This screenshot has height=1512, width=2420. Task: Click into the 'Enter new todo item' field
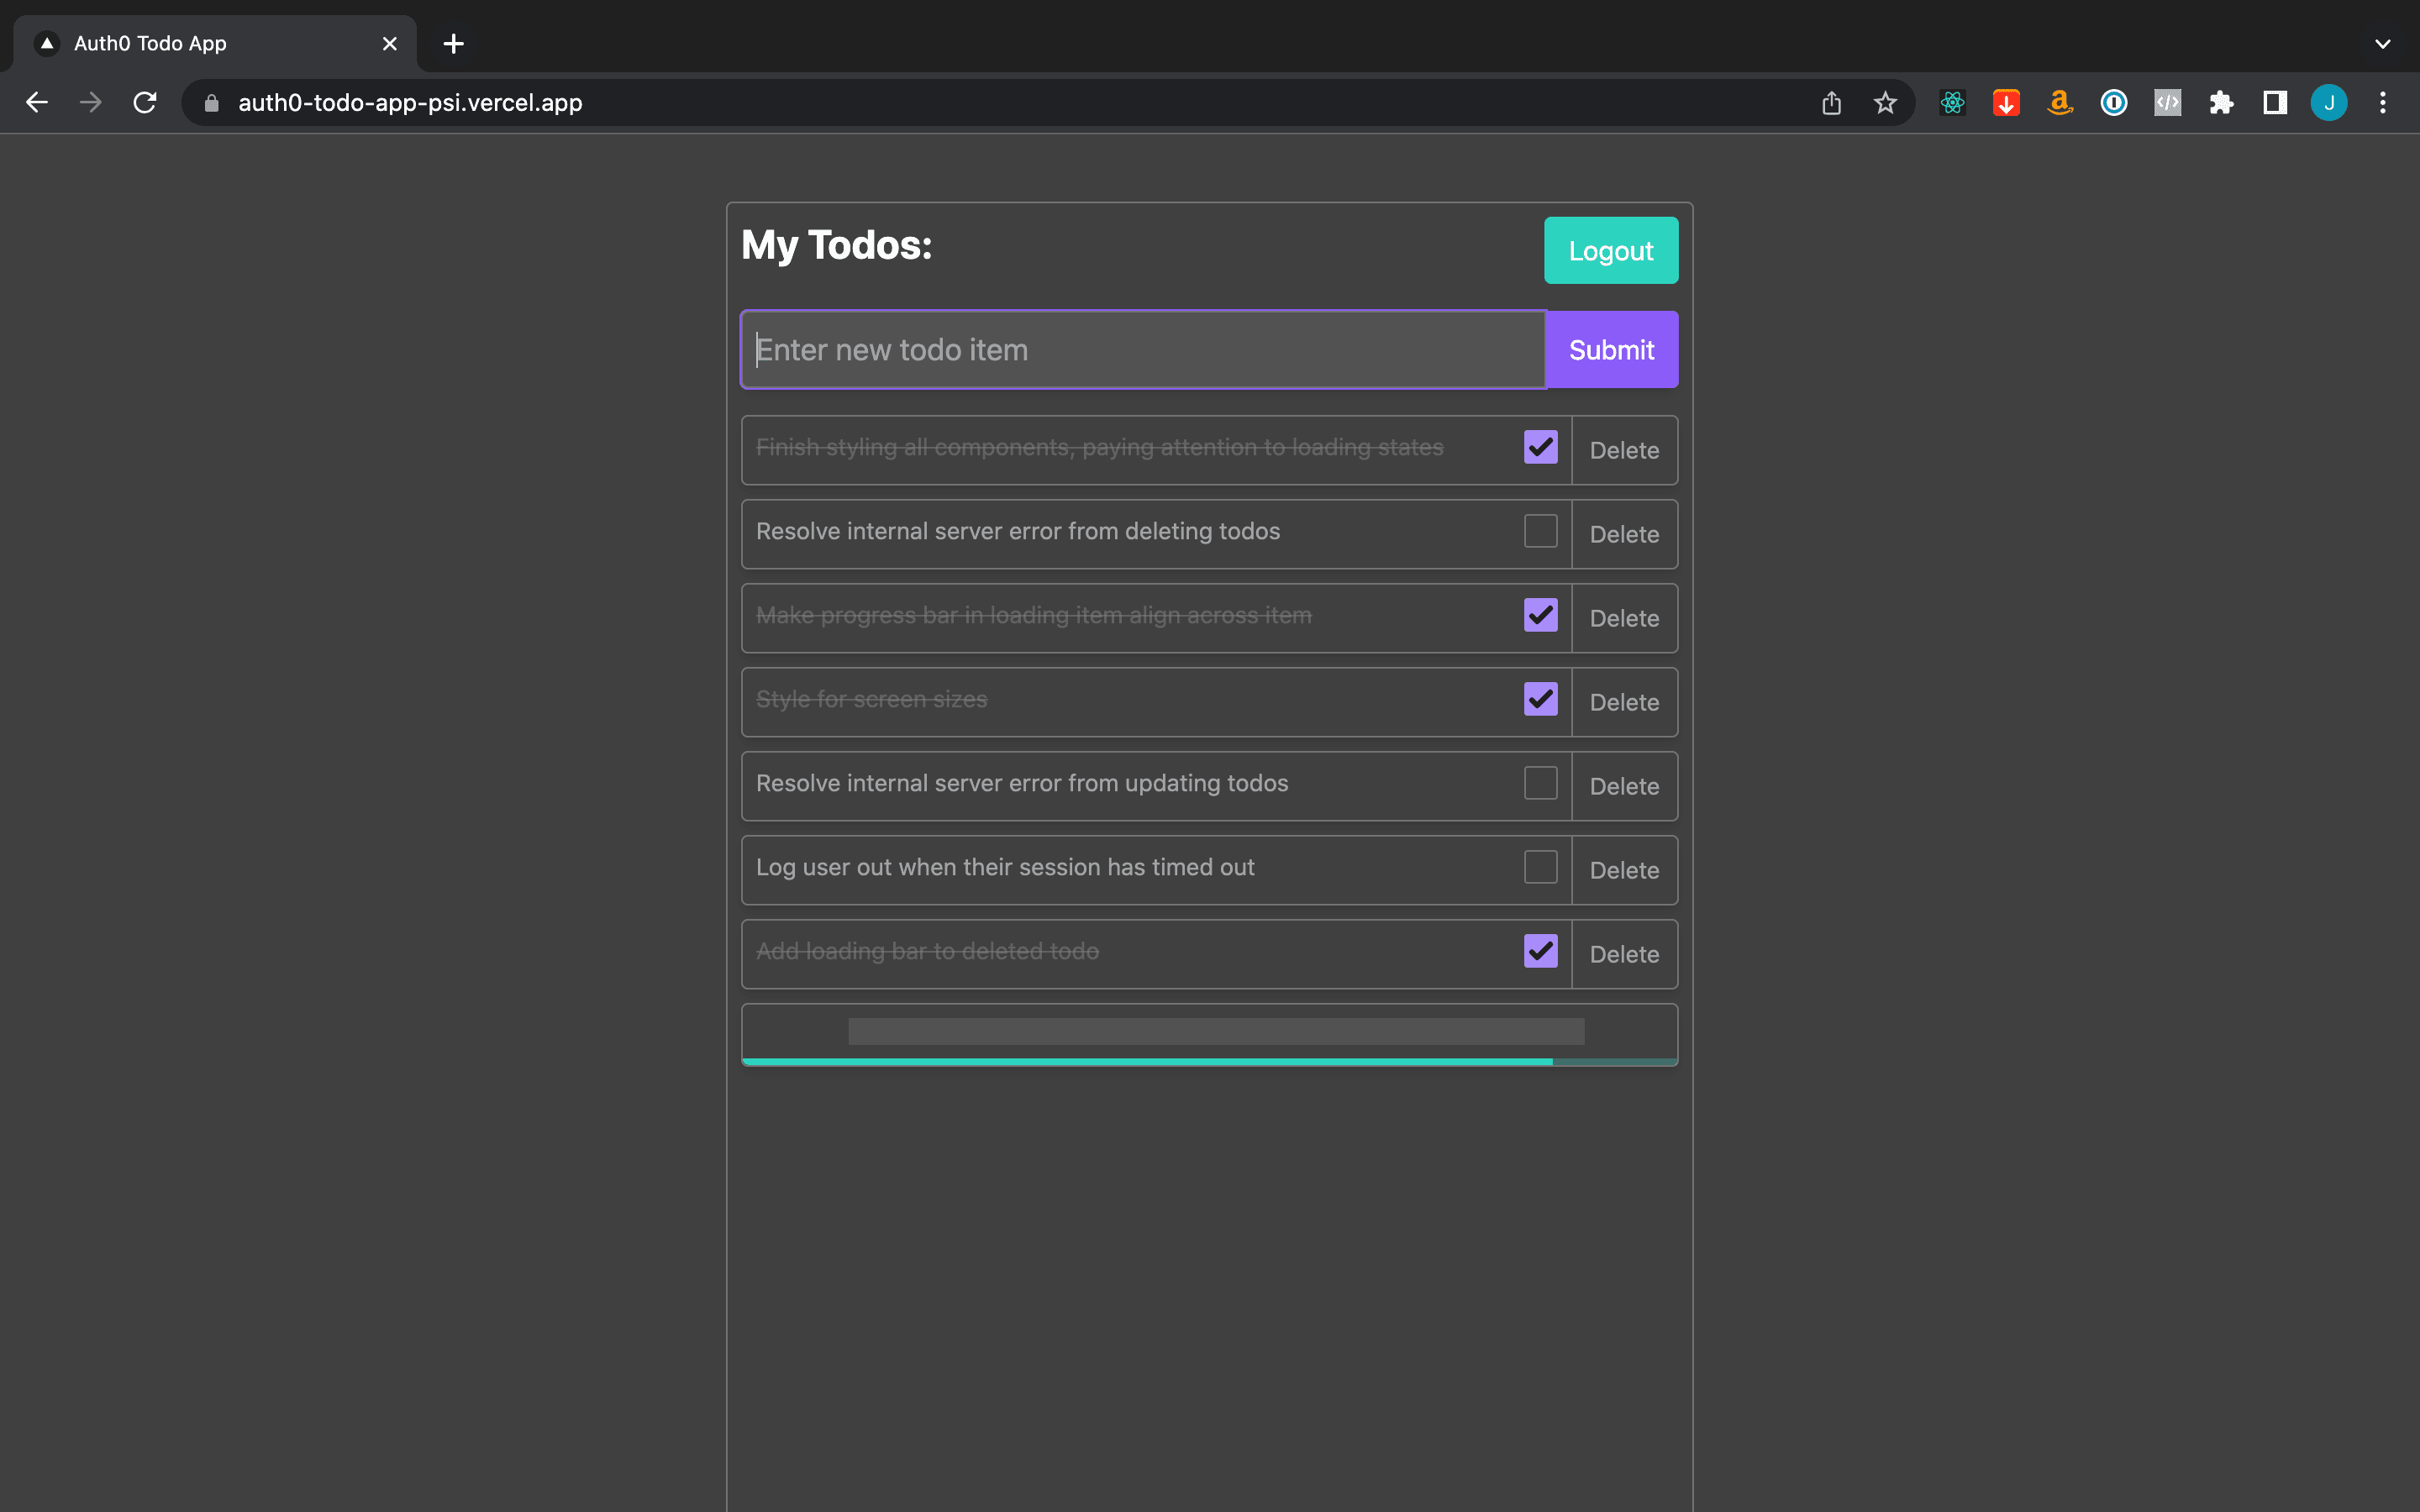pos(1142,350)
